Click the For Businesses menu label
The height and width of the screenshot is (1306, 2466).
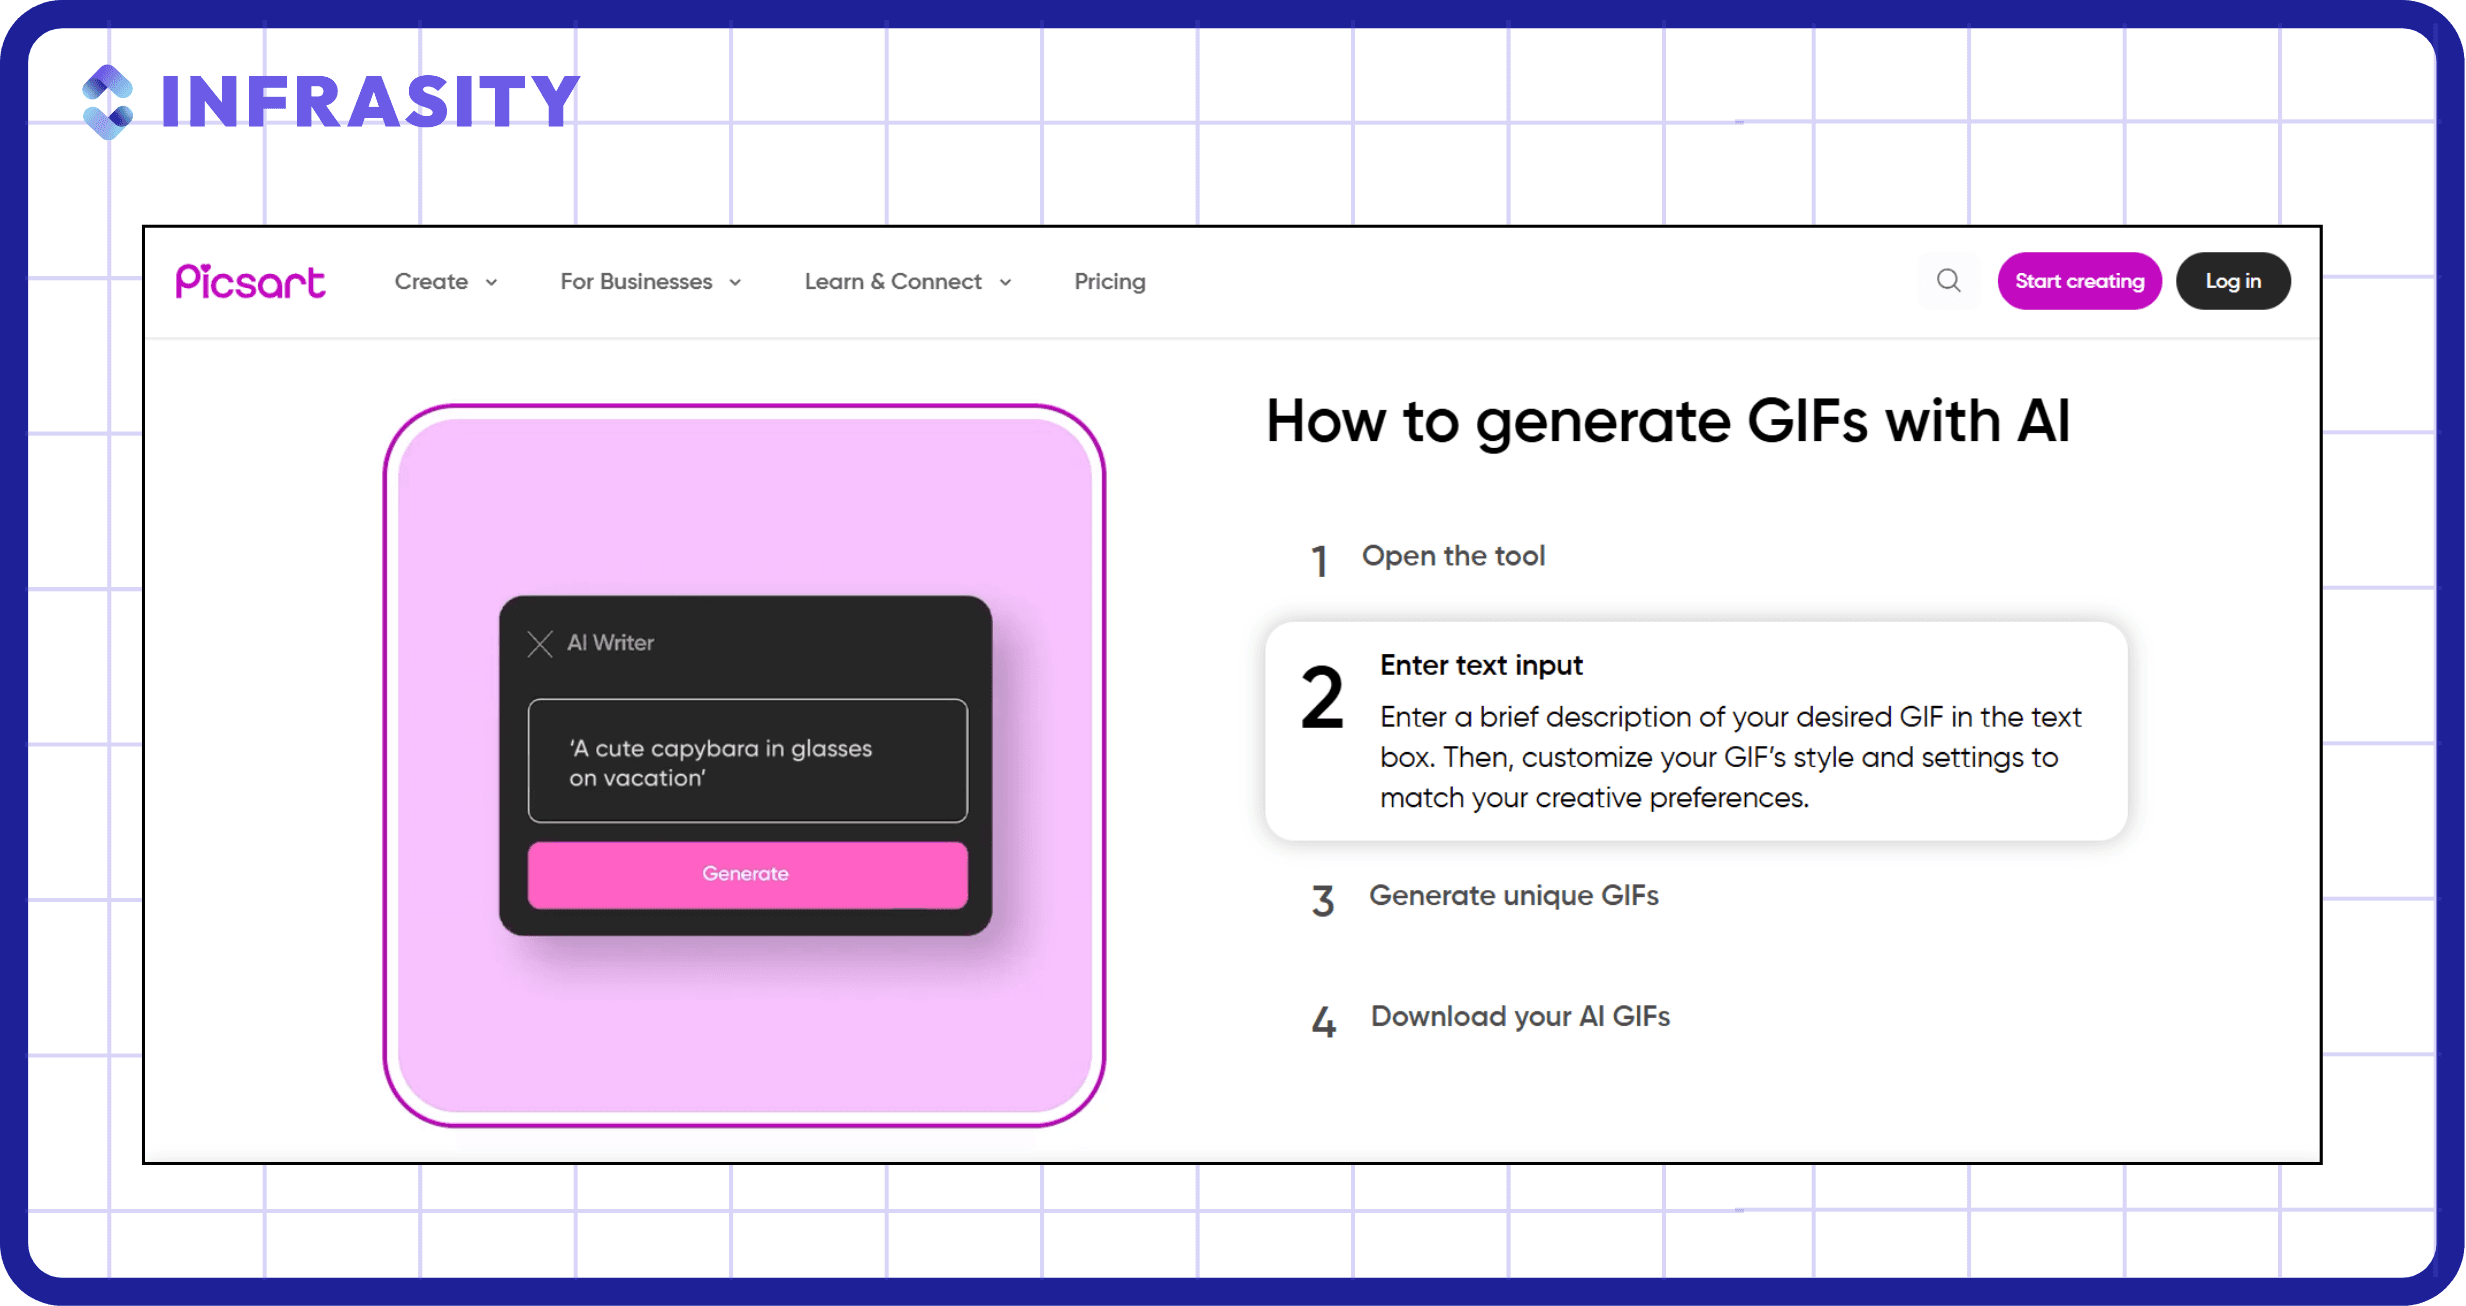[636, 282]
